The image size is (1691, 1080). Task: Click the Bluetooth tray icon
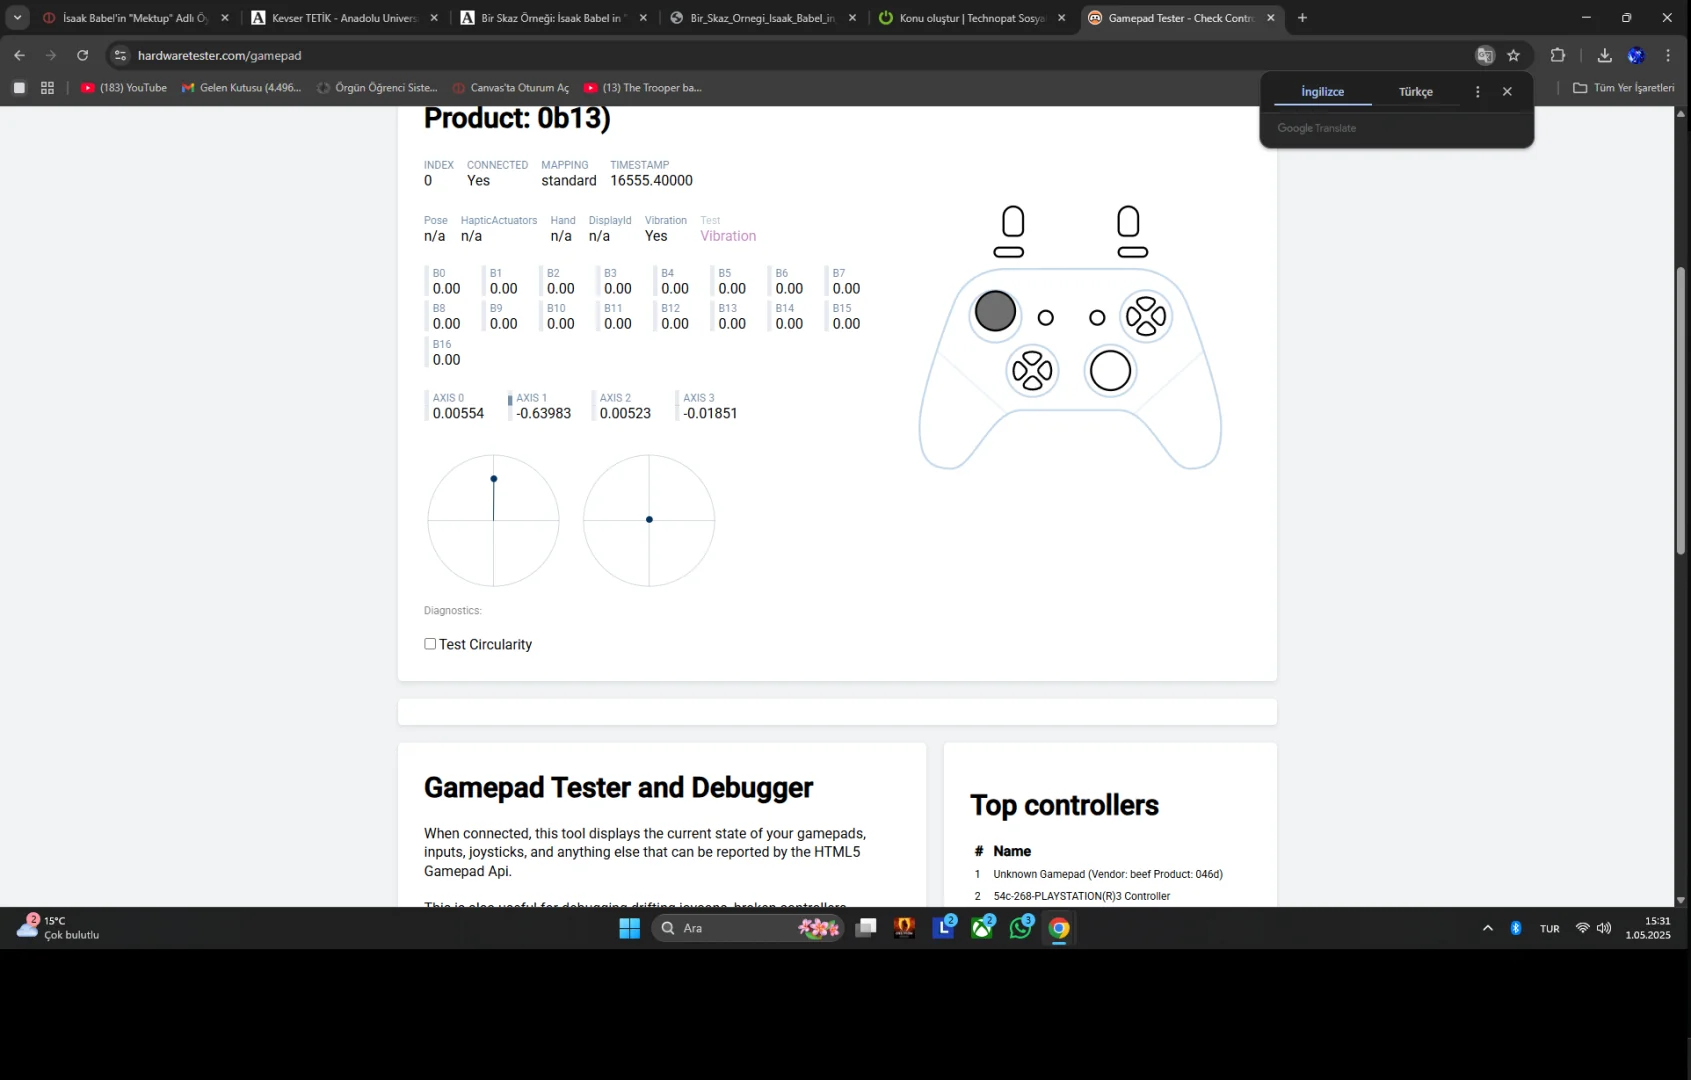[x=1516, y=928]
